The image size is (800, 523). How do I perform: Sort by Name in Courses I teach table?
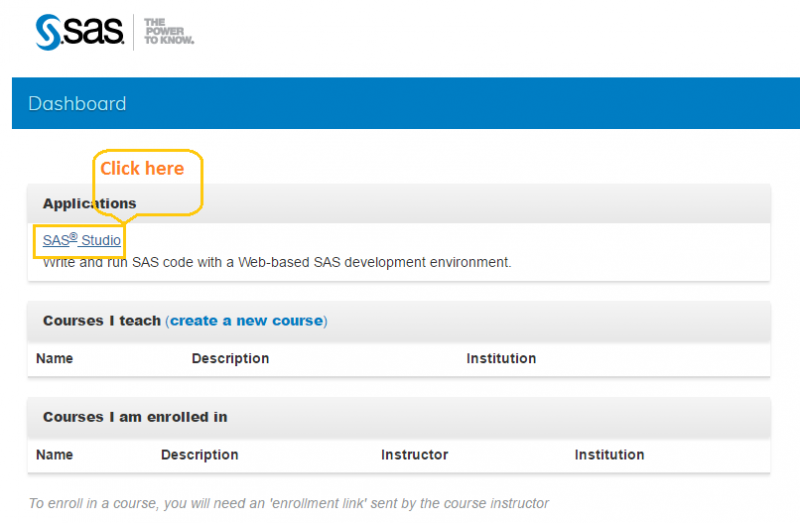coord(54,358)
